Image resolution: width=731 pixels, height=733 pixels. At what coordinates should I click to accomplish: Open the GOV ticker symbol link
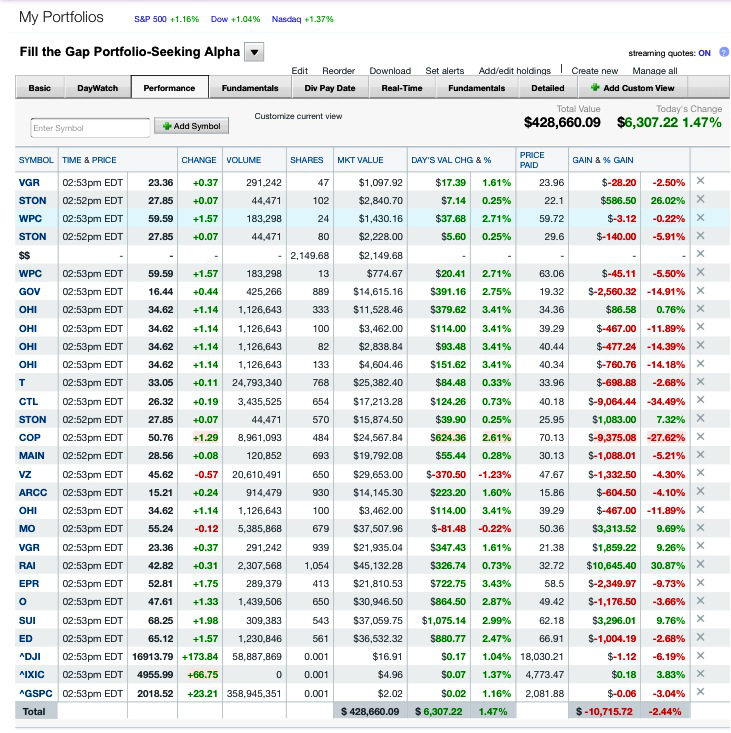click(x=29, y=292)
